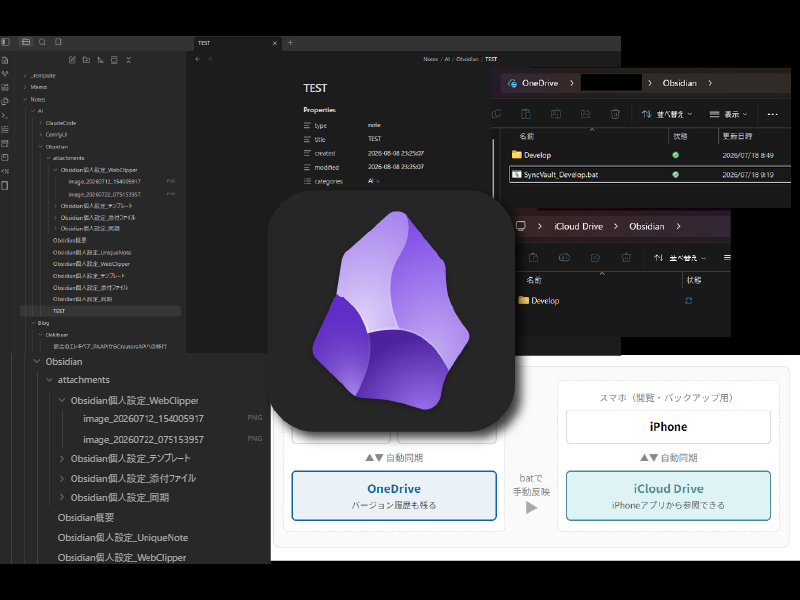This screenshot has width=800, height=600.
Task: Collapse the Blog folder in Obsidian tree
Action: tap(33, 323)
